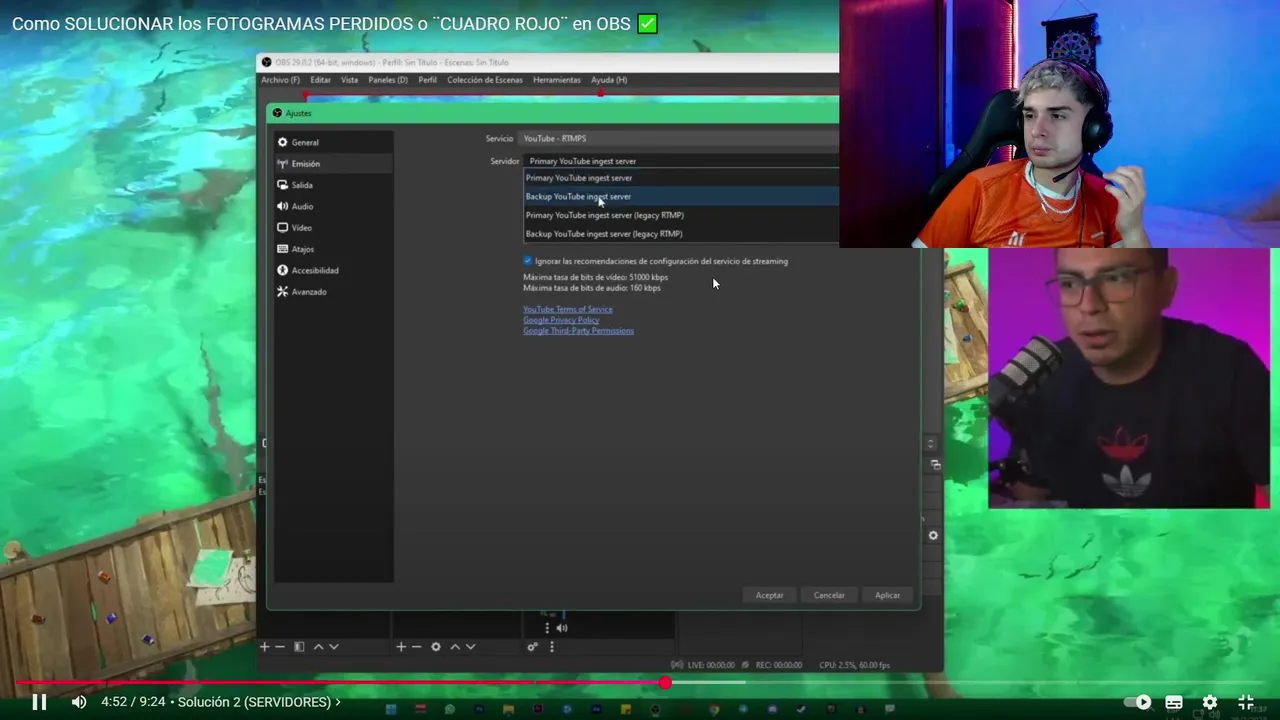This screenshot has height=720, width=1280.
Task: Mute the YouTube player volume
Action: (79, 702)
